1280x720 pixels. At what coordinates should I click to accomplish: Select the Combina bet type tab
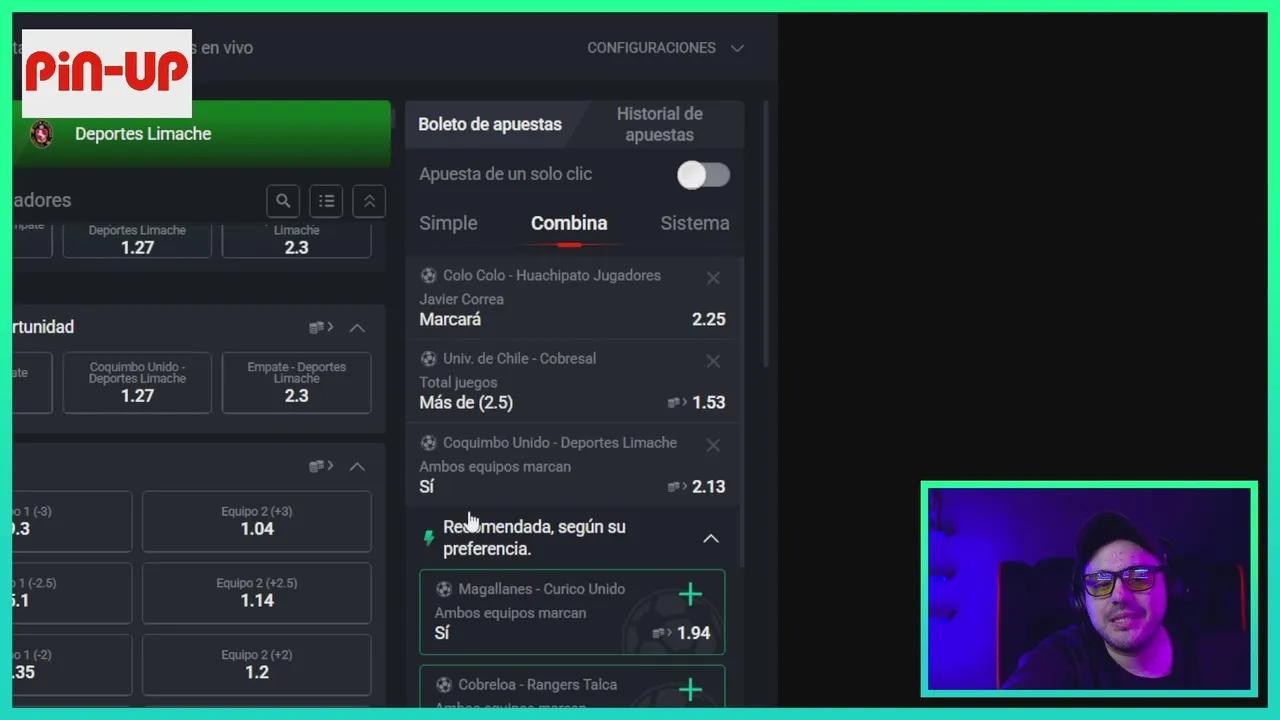click(x=569, y=223)
